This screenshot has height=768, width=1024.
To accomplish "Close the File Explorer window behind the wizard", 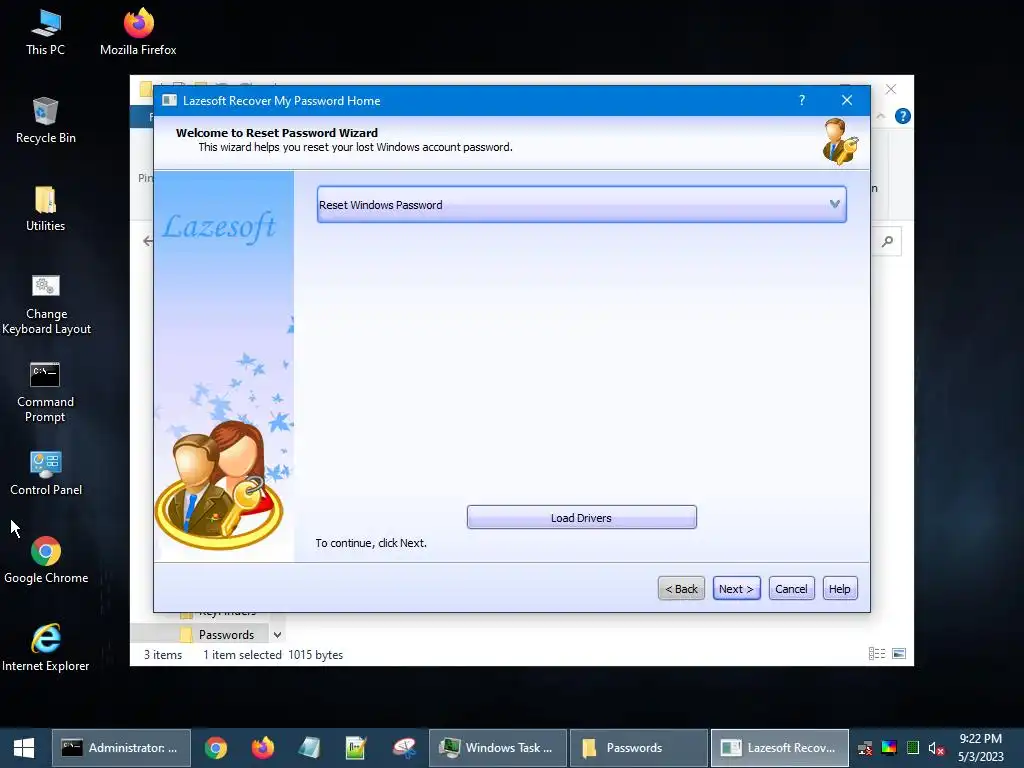I will pyautogui.click(x=891, y=89).
